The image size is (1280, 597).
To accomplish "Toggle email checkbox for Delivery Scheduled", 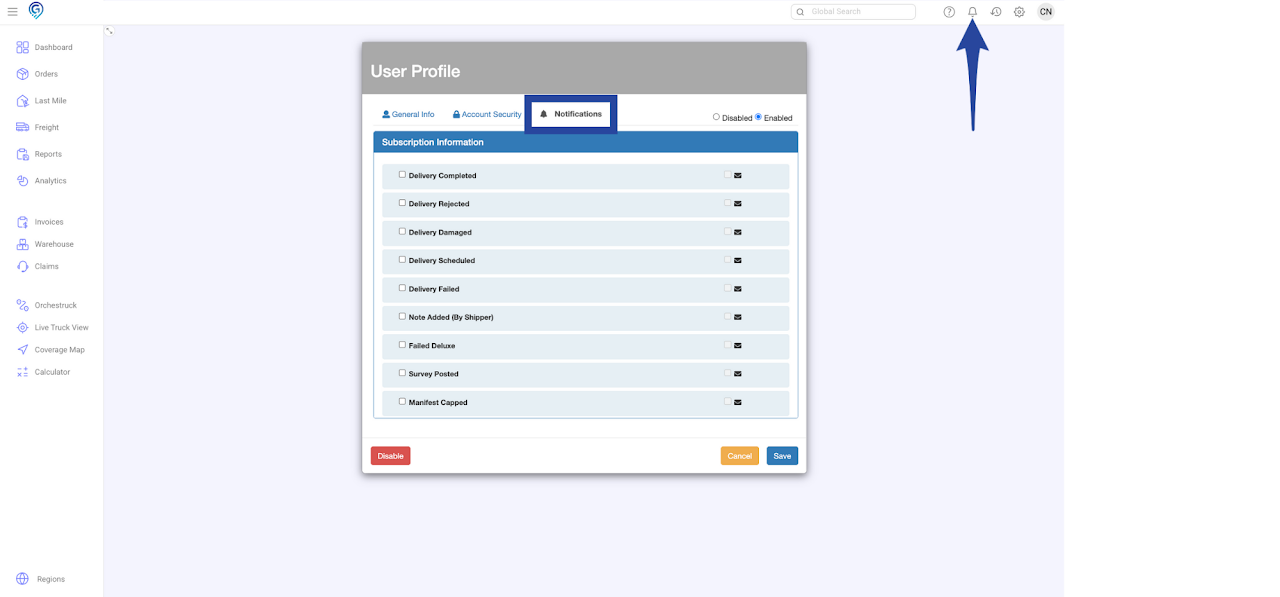I will click(728, 260).
